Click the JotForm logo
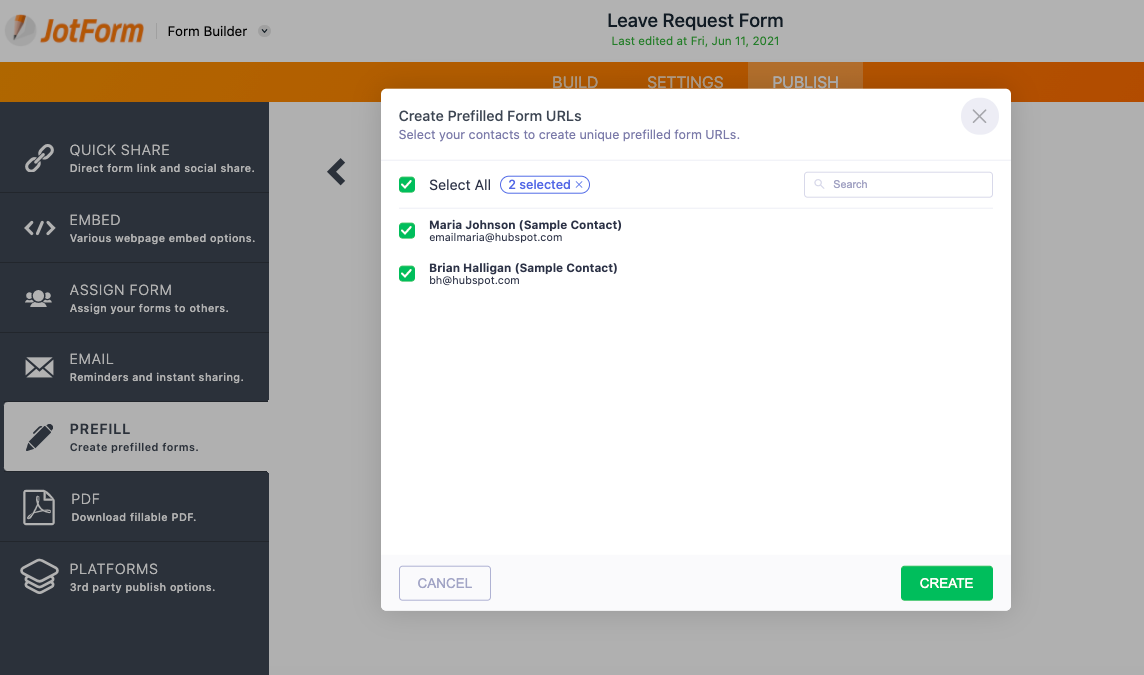The height and width of the screenshot is (675, 1144). coord(75,31)
